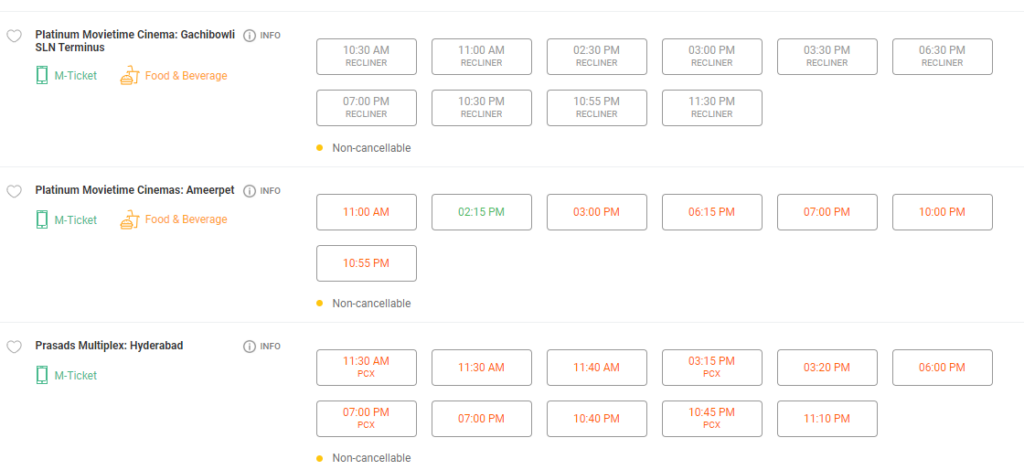Open Platinum Movietime Cinemas: Ameerpet cinema name

(x=135, y=190)
